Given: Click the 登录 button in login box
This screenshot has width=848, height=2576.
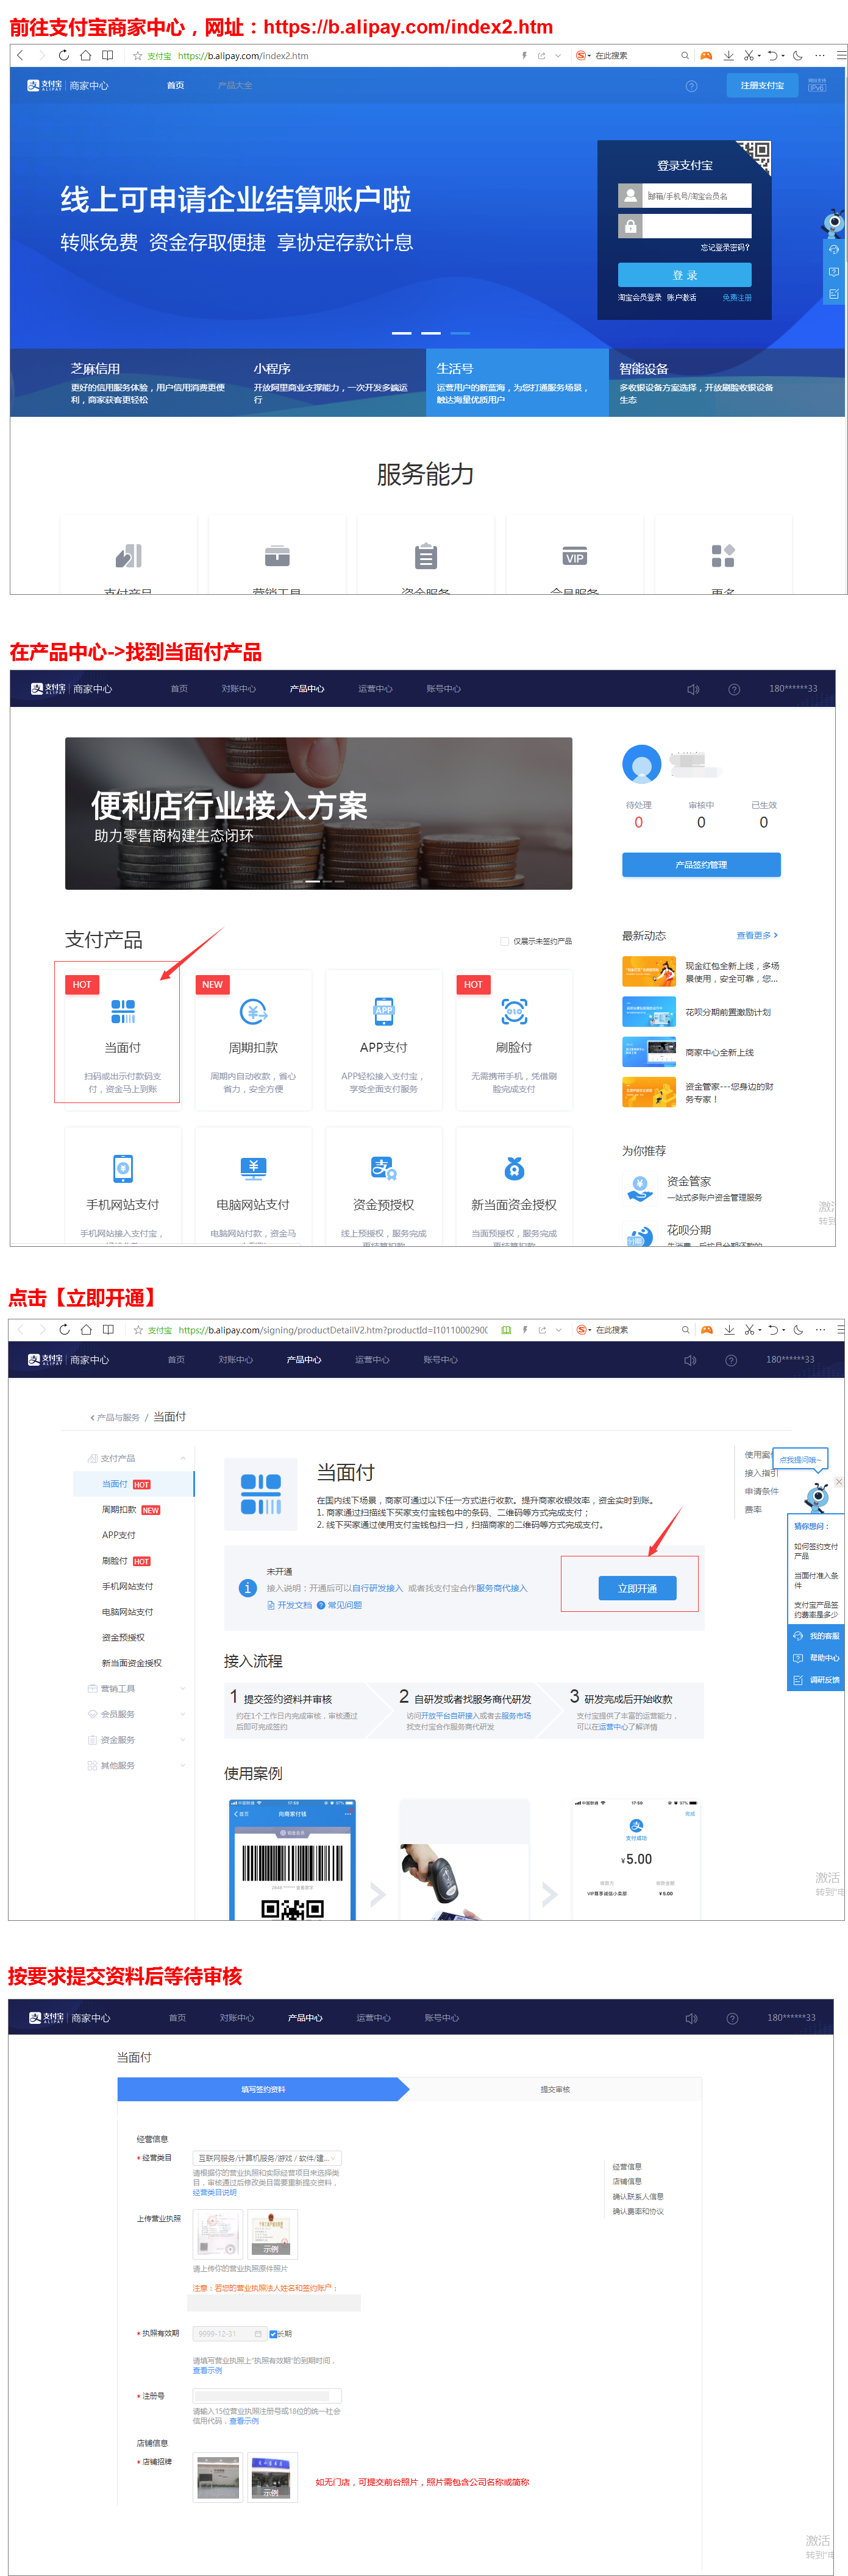Looking at the screenshot, I should pos(684,275).
